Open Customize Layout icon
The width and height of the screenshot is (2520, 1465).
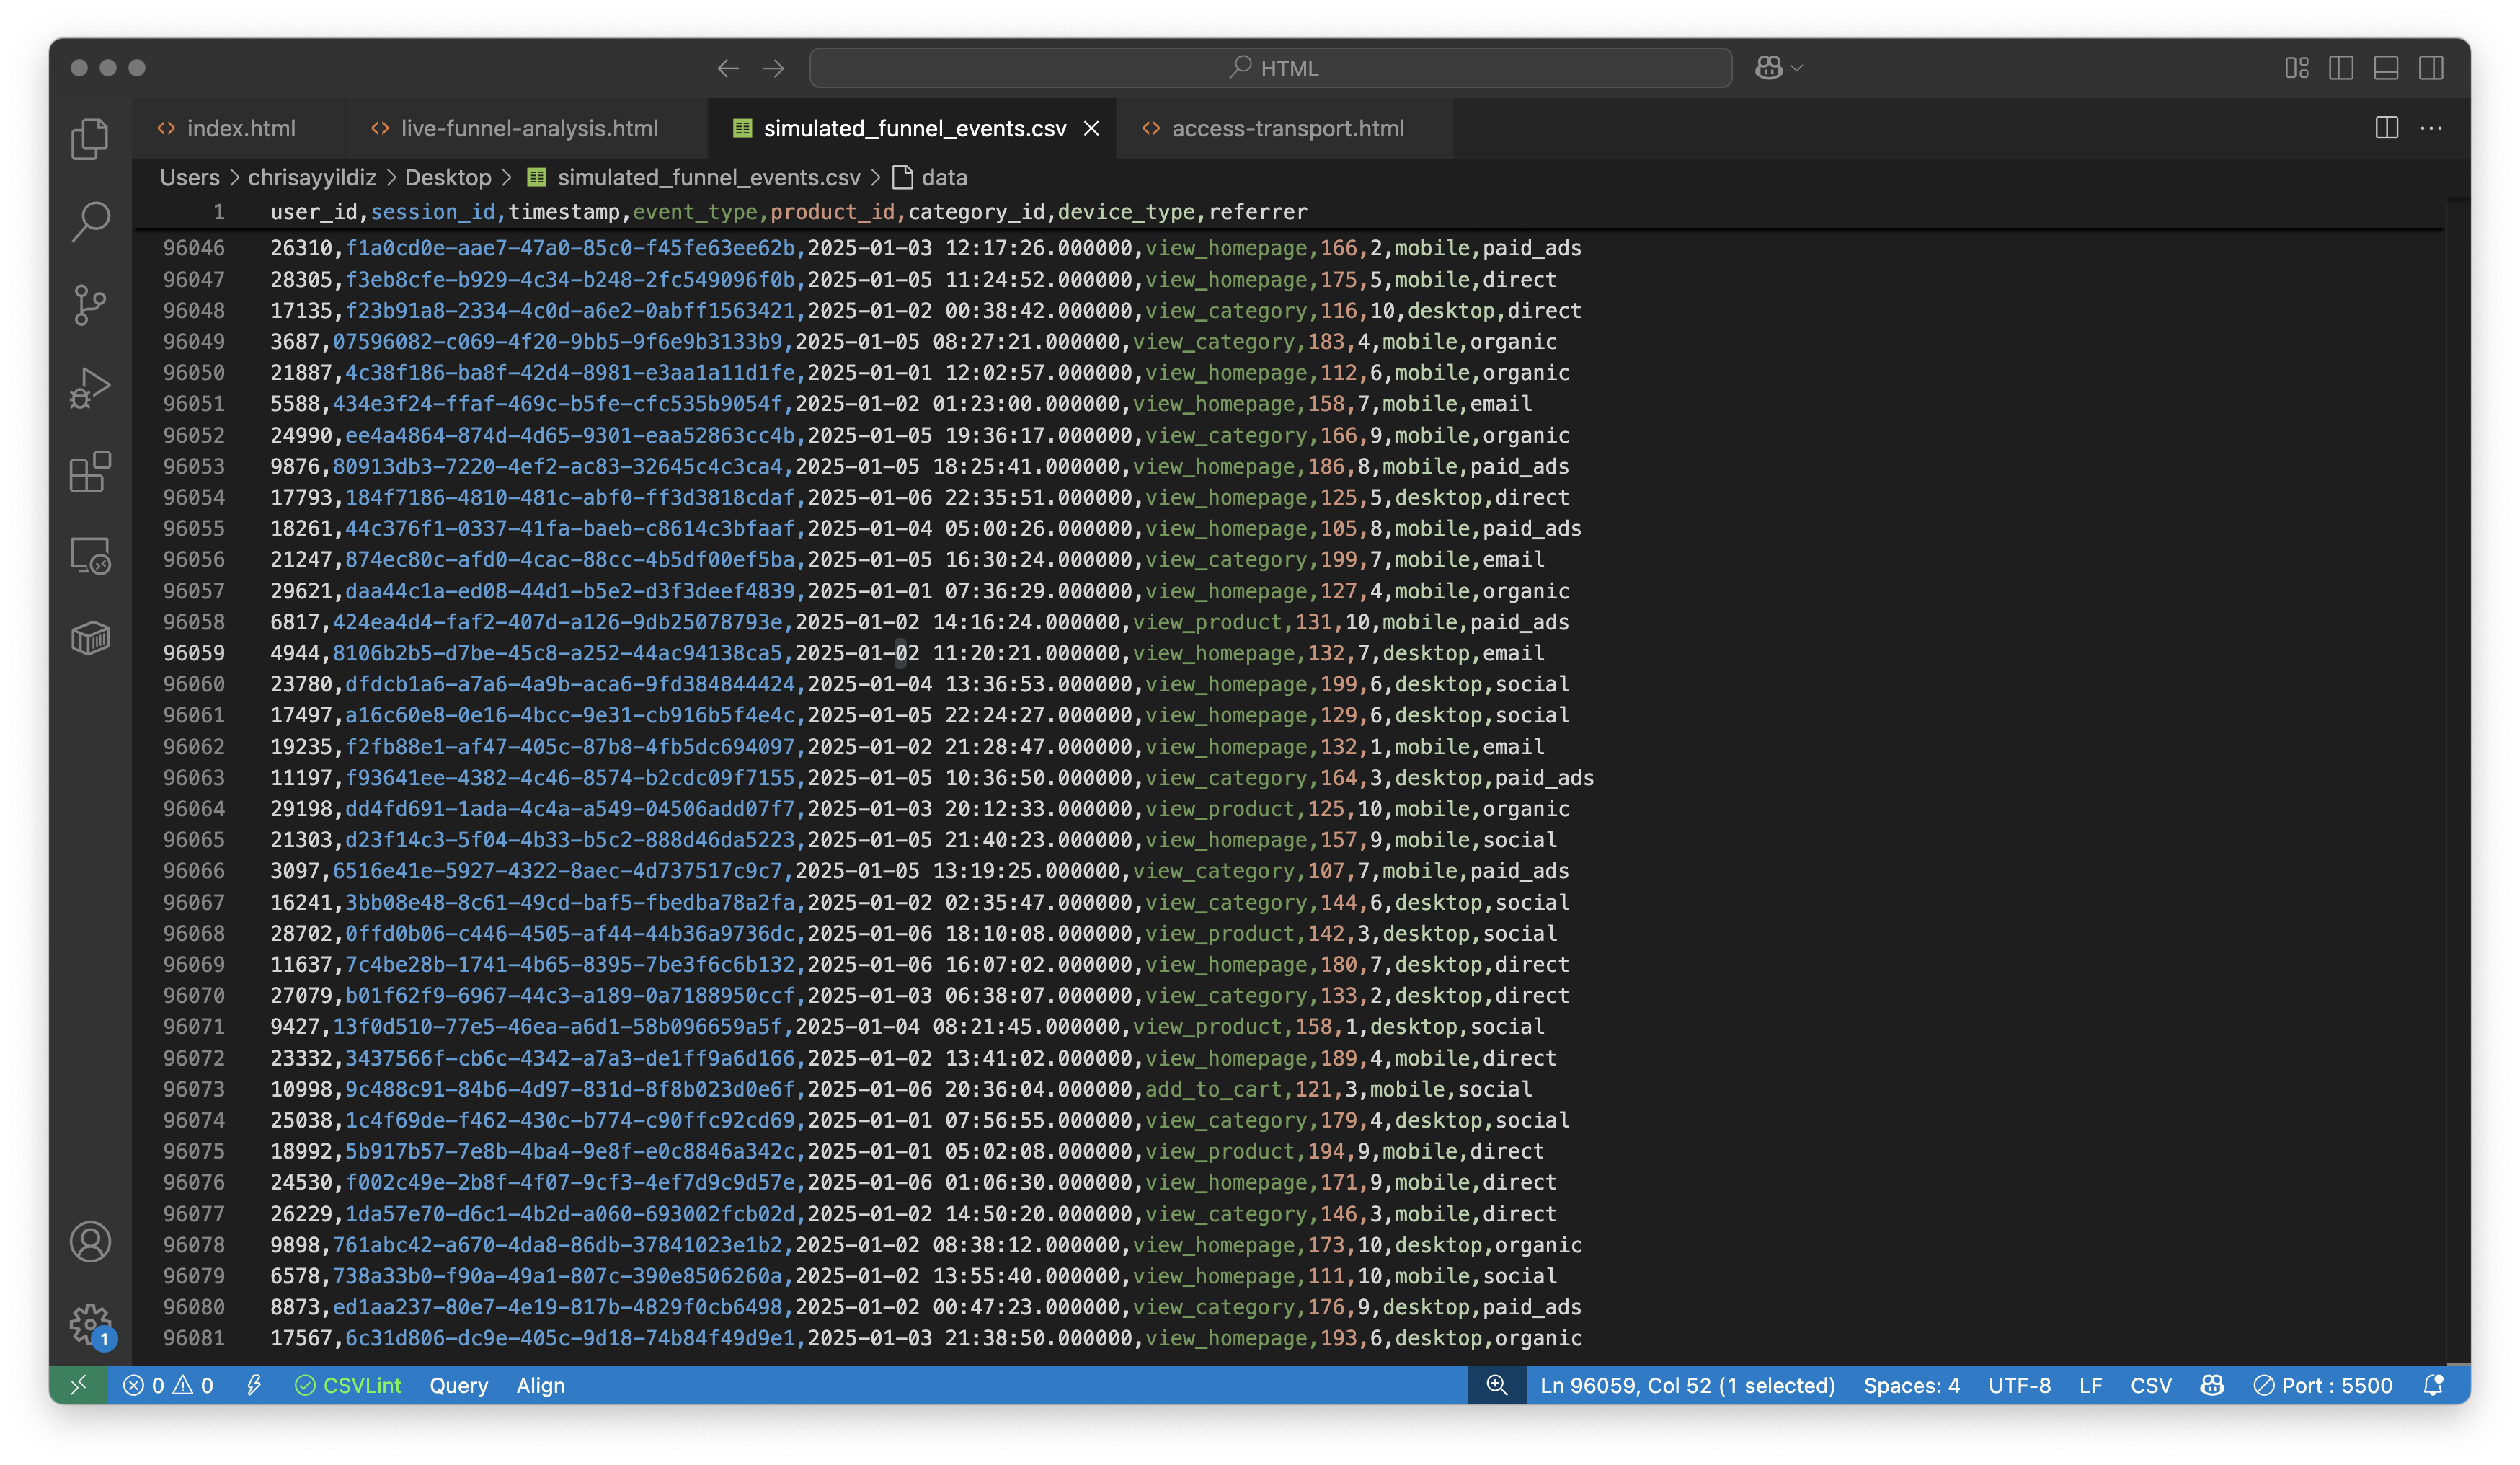coord(2297,68)
